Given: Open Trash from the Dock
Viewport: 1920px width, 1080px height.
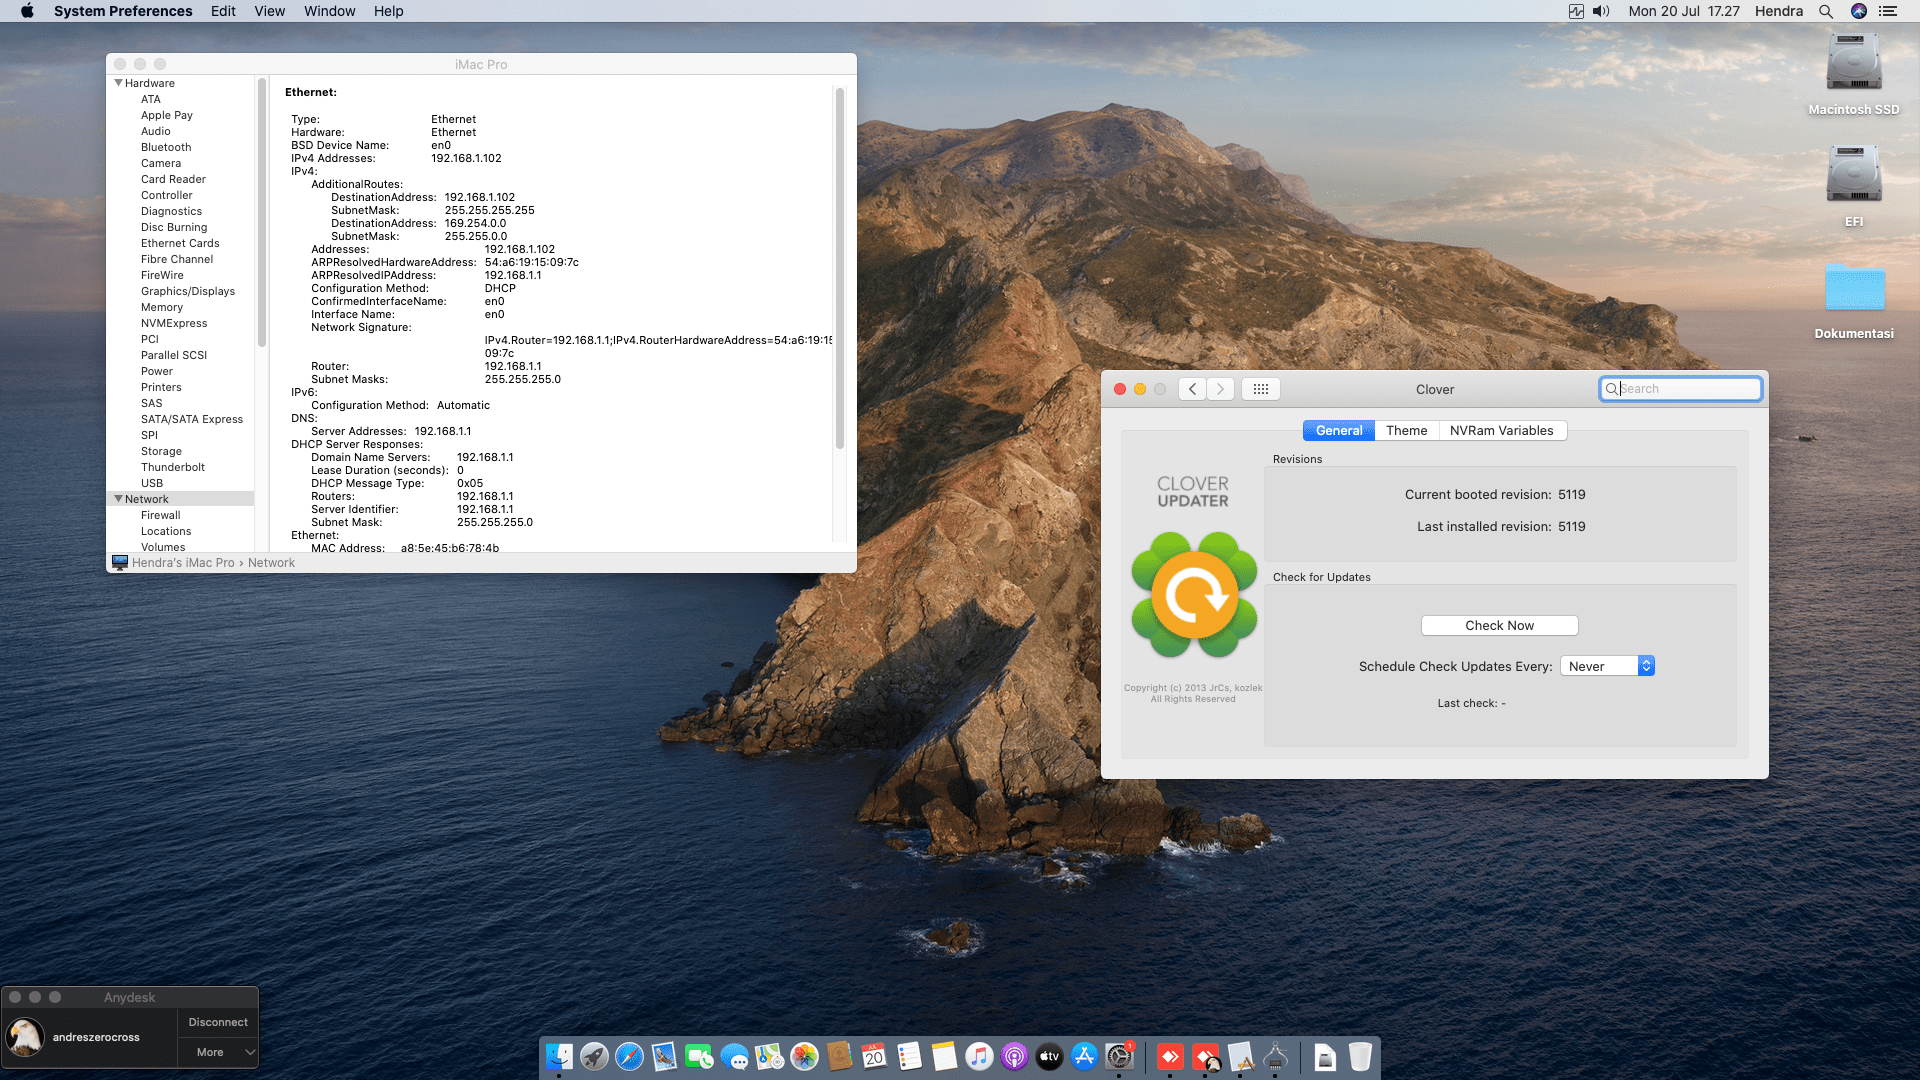Looking at the screenshot, I should pos(1360,1056).
